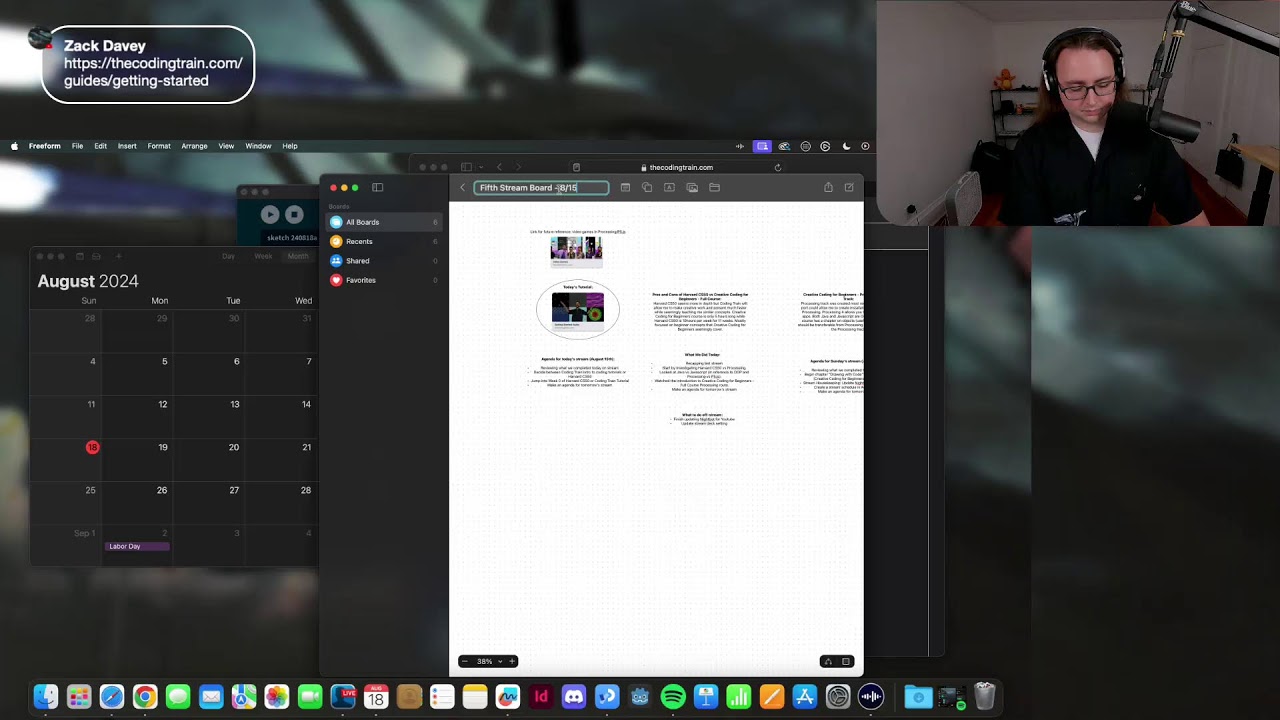Image resolution: width=1280 pixels, height=720 pixels.
Task: Open the 38% zoom level dropdown
Action: point(489,661)
